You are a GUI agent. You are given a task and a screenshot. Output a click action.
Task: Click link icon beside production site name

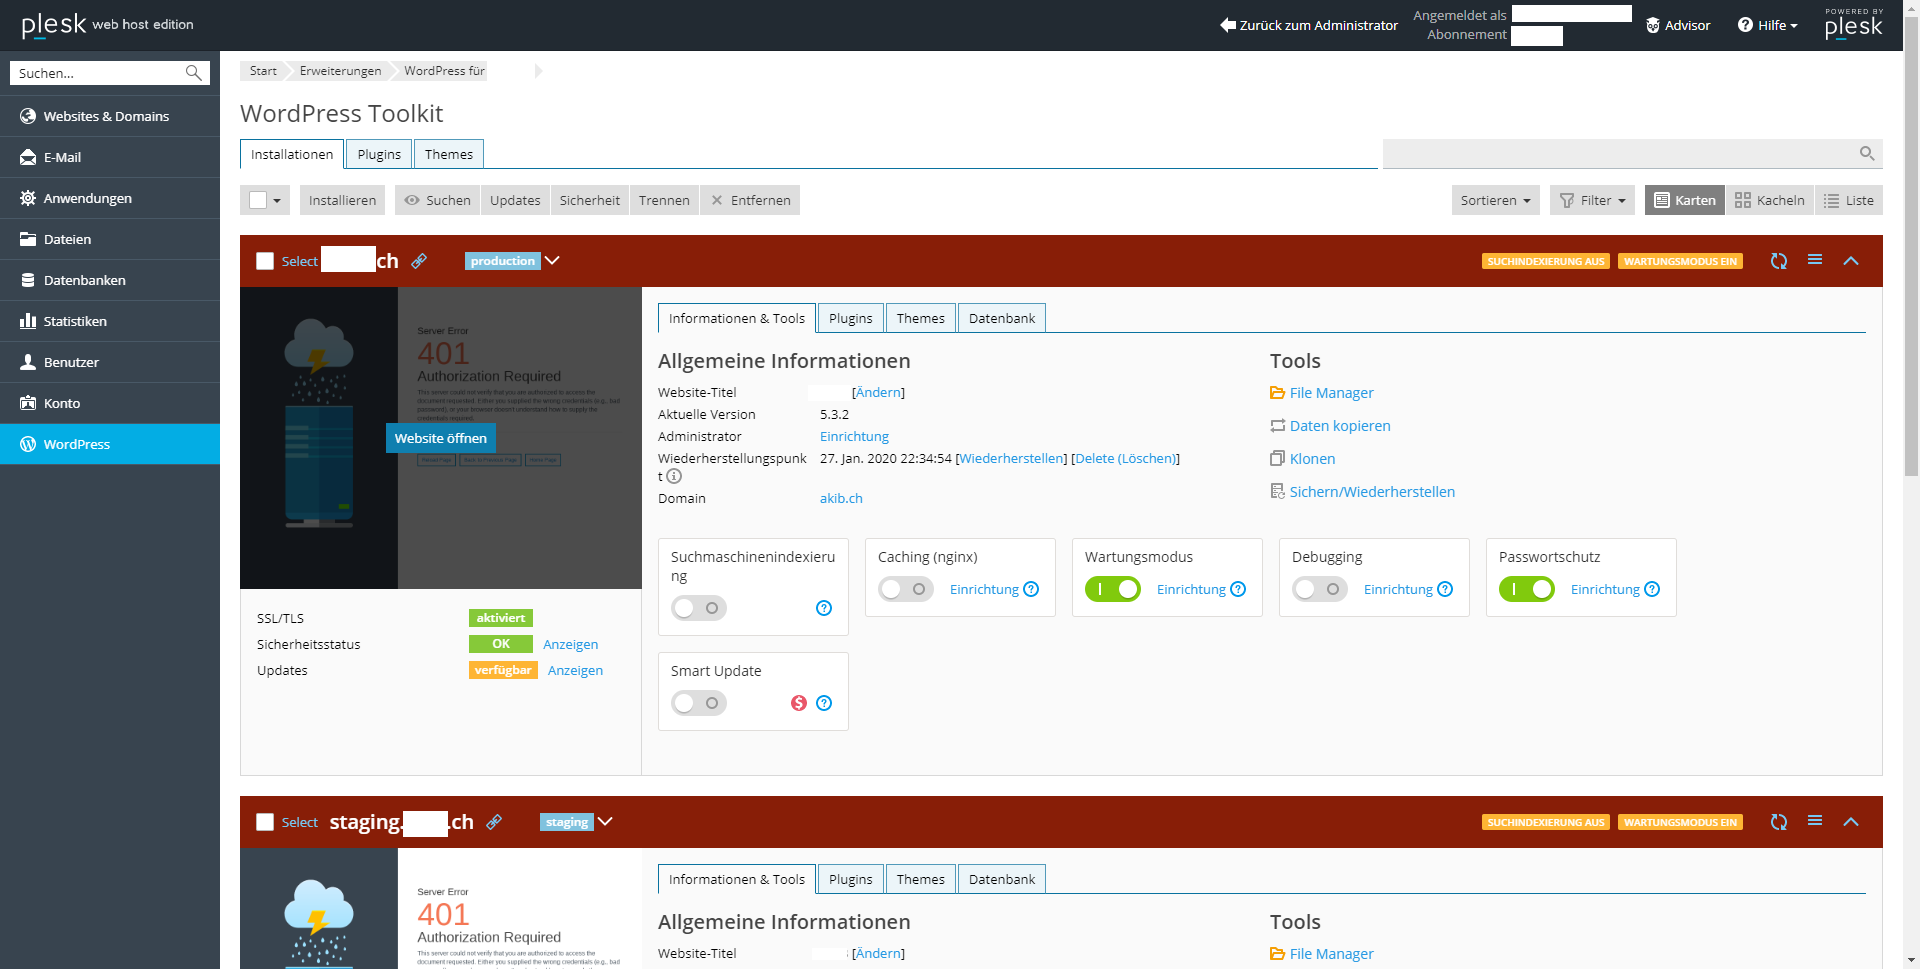click(x=419, y=261)
